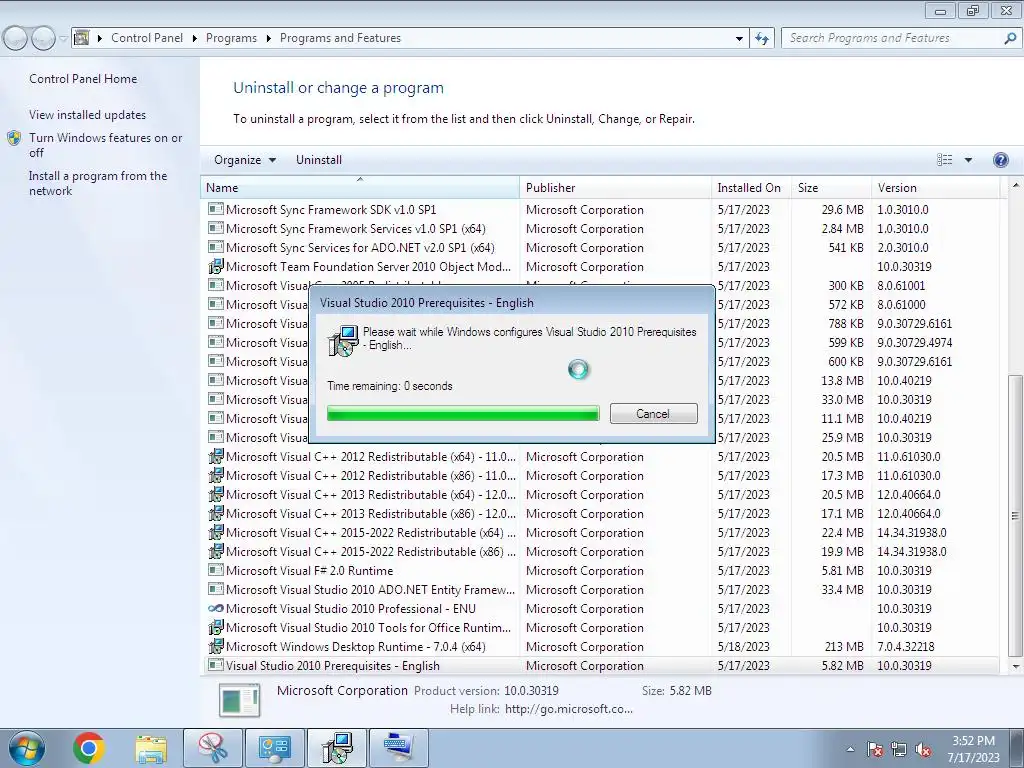Click Programs in the breadcrumb

231,39
